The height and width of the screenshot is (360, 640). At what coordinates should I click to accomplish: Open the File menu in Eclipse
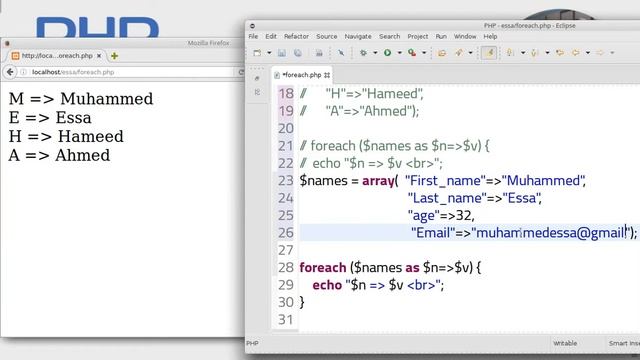click(253, 36)
